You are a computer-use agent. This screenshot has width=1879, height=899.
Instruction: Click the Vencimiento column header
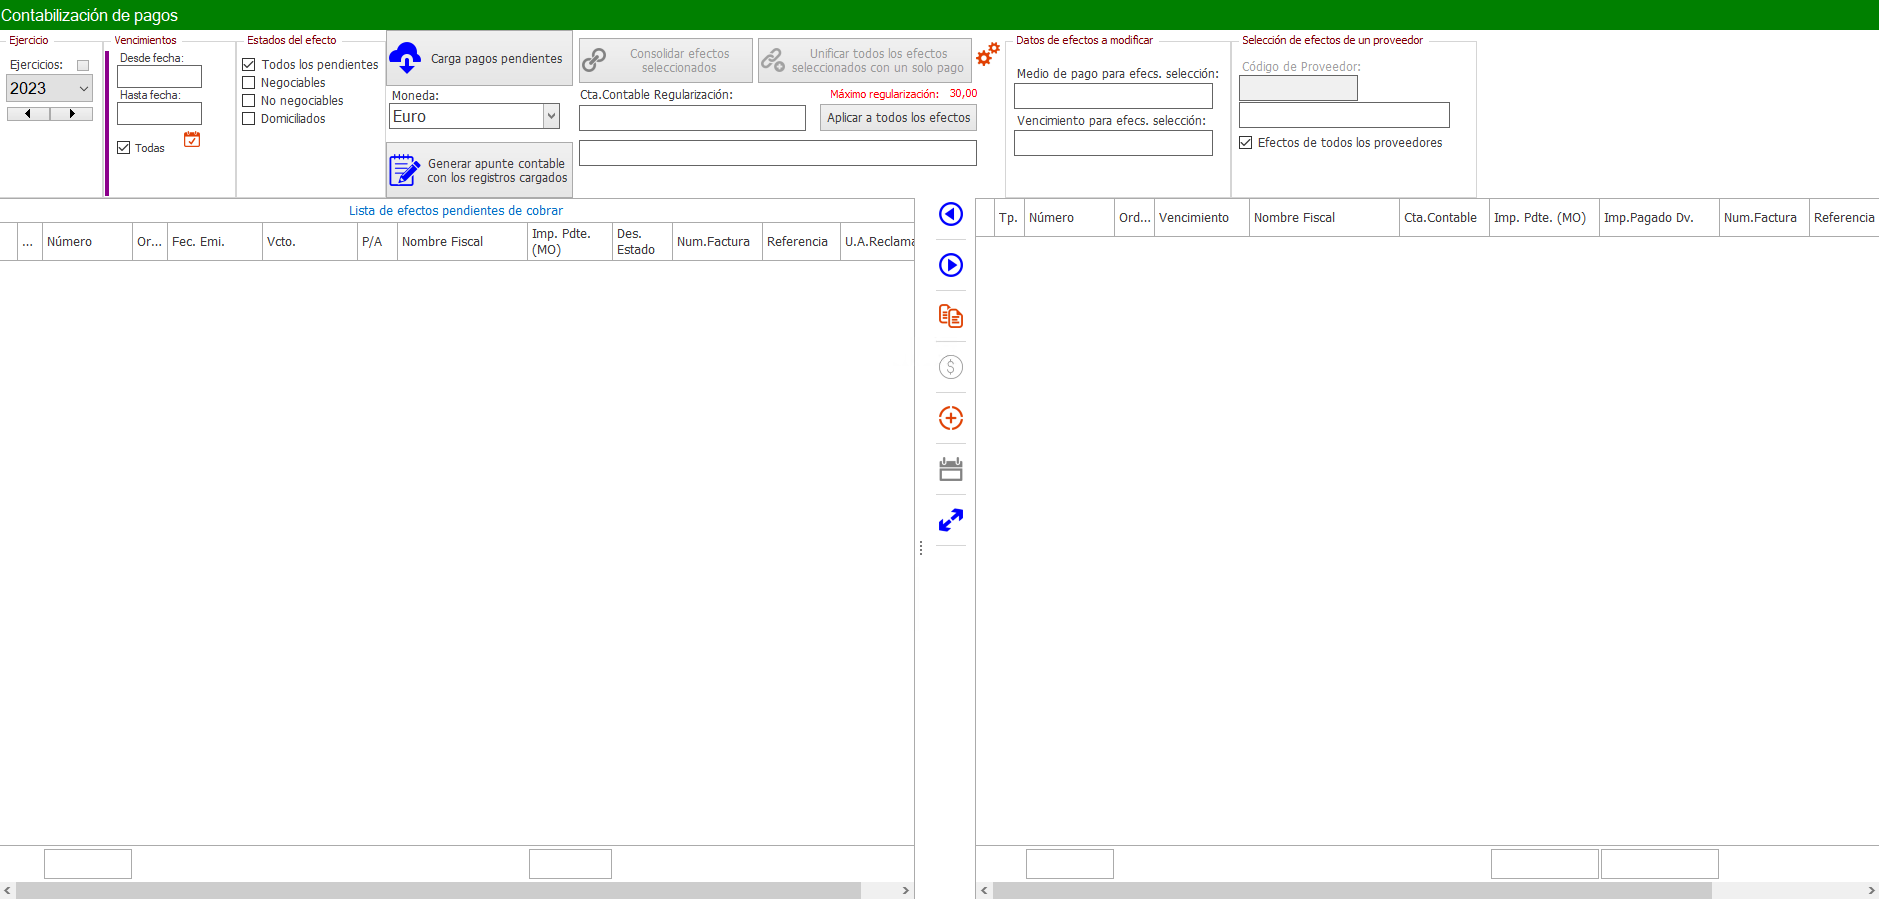click(1194, 218)
